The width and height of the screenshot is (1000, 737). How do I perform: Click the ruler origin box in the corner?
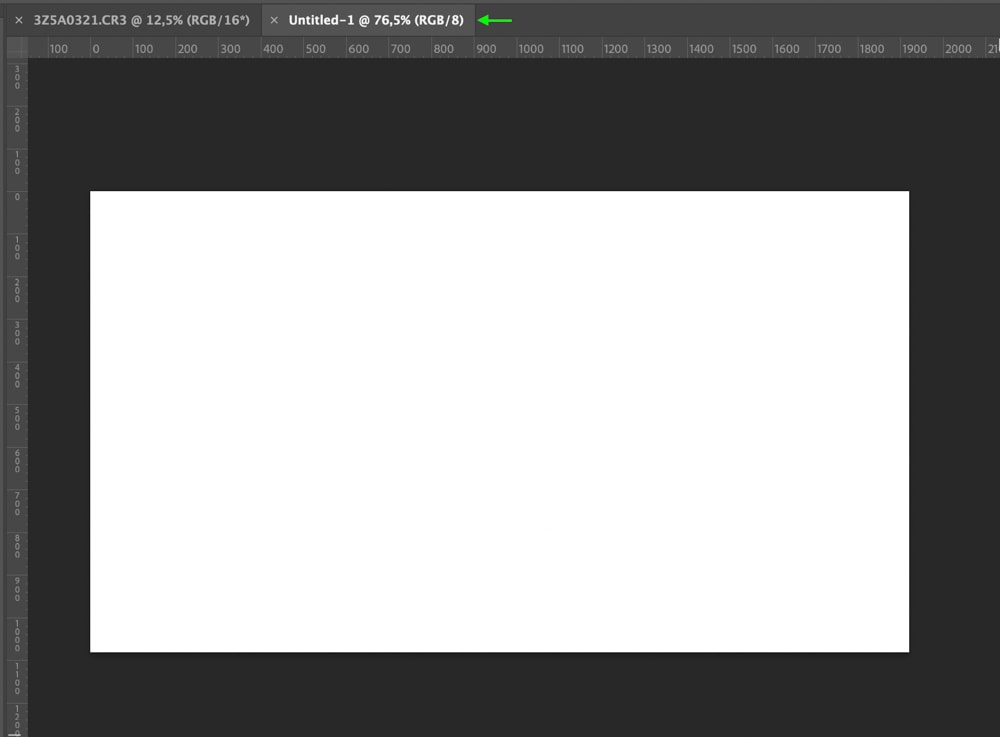coord(16,48)
